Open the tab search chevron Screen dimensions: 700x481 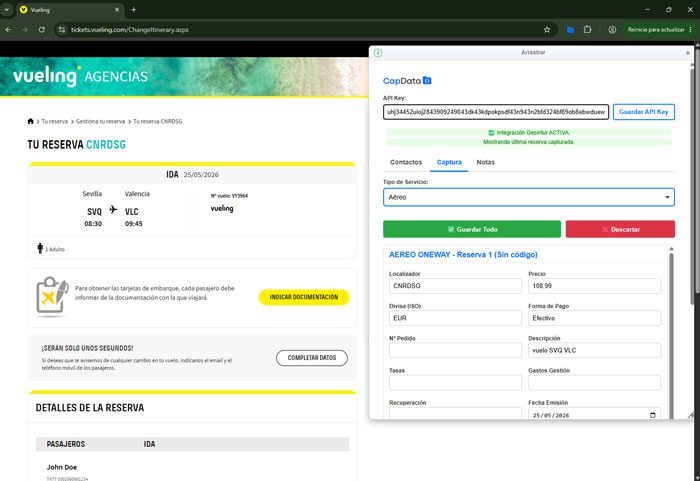coord(7,9)
